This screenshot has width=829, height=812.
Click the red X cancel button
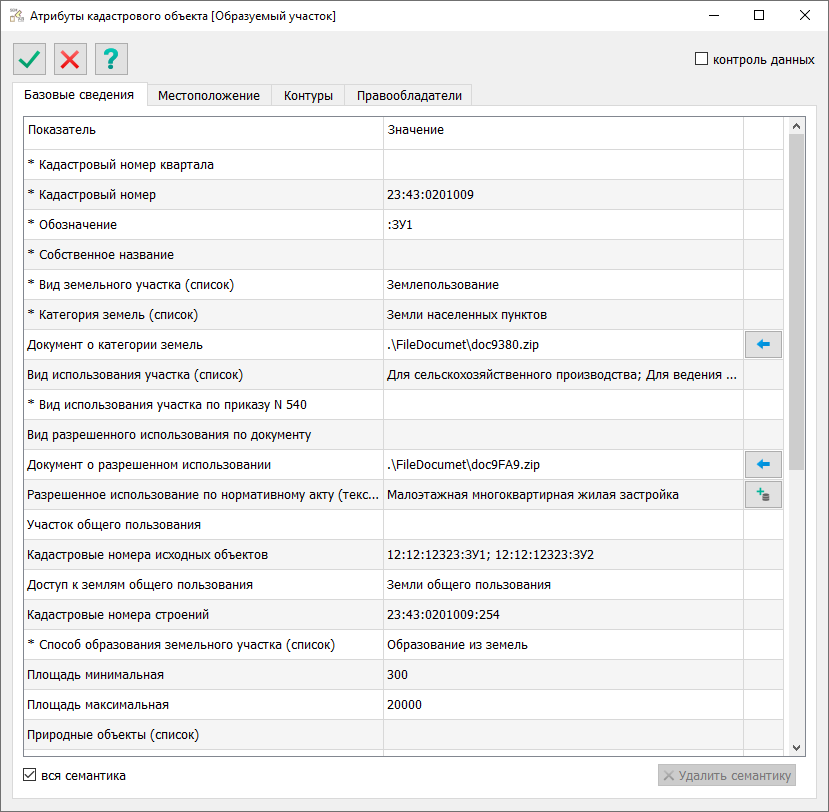(x=70, y=59)
